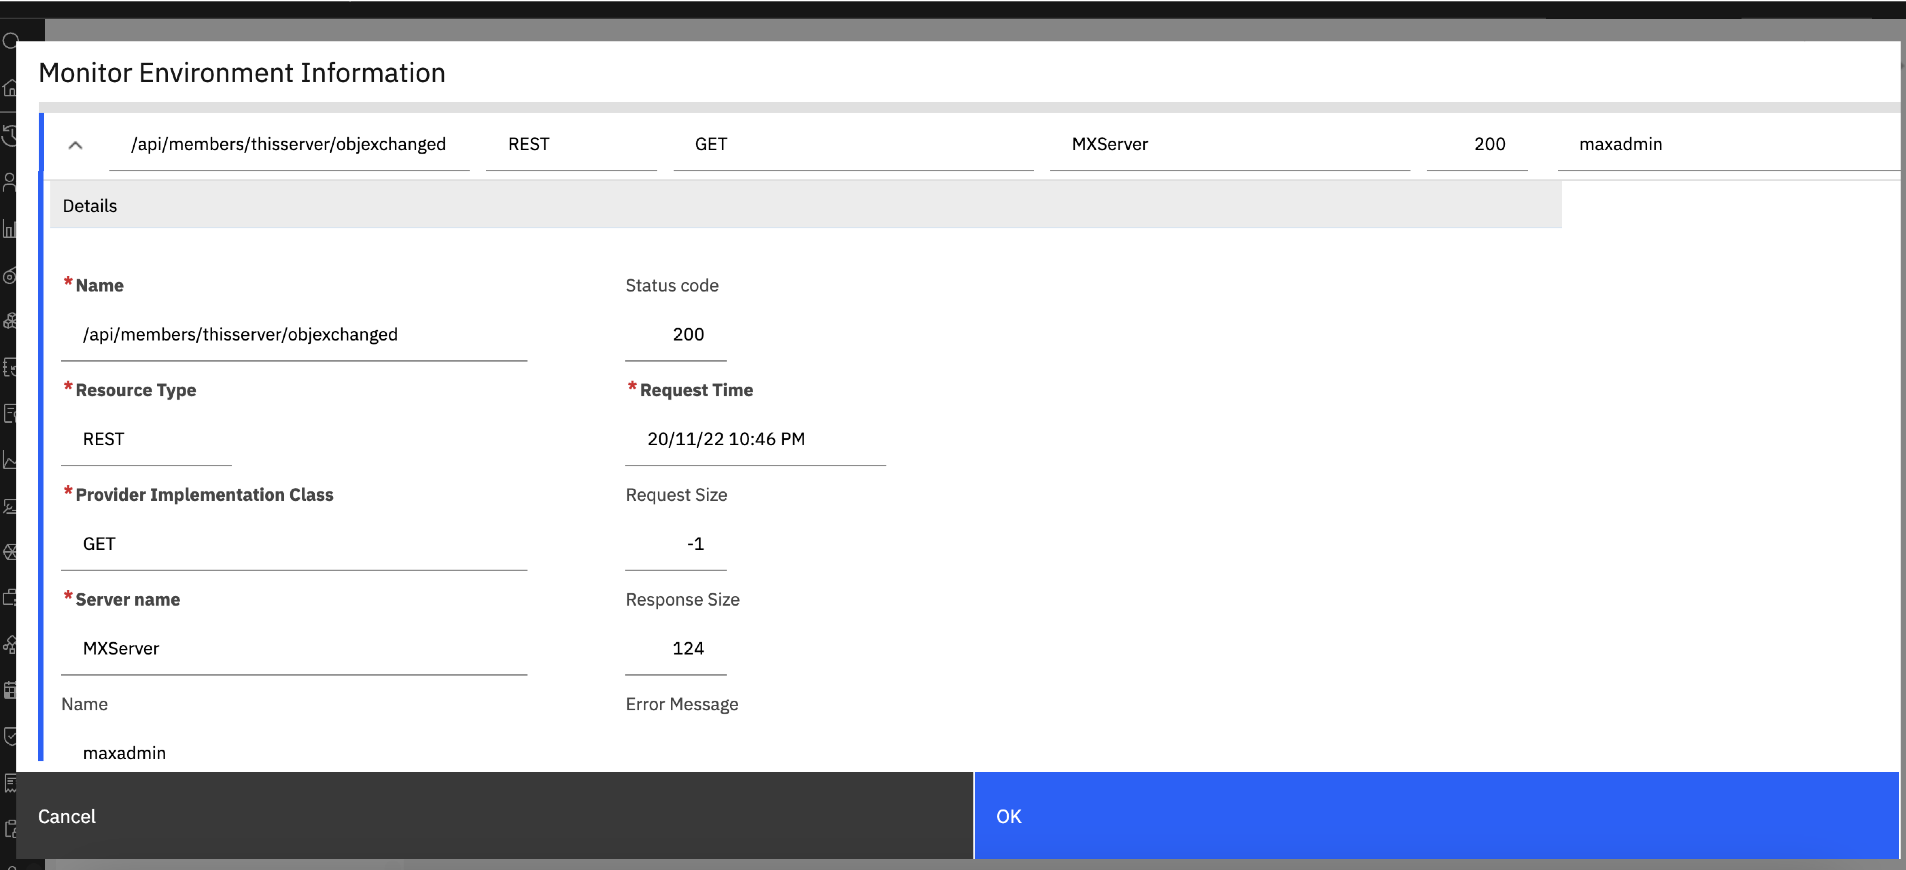Focus the Server name field showing MXServer
This screenshot has height=870, width=1906.
click(294, 649)
